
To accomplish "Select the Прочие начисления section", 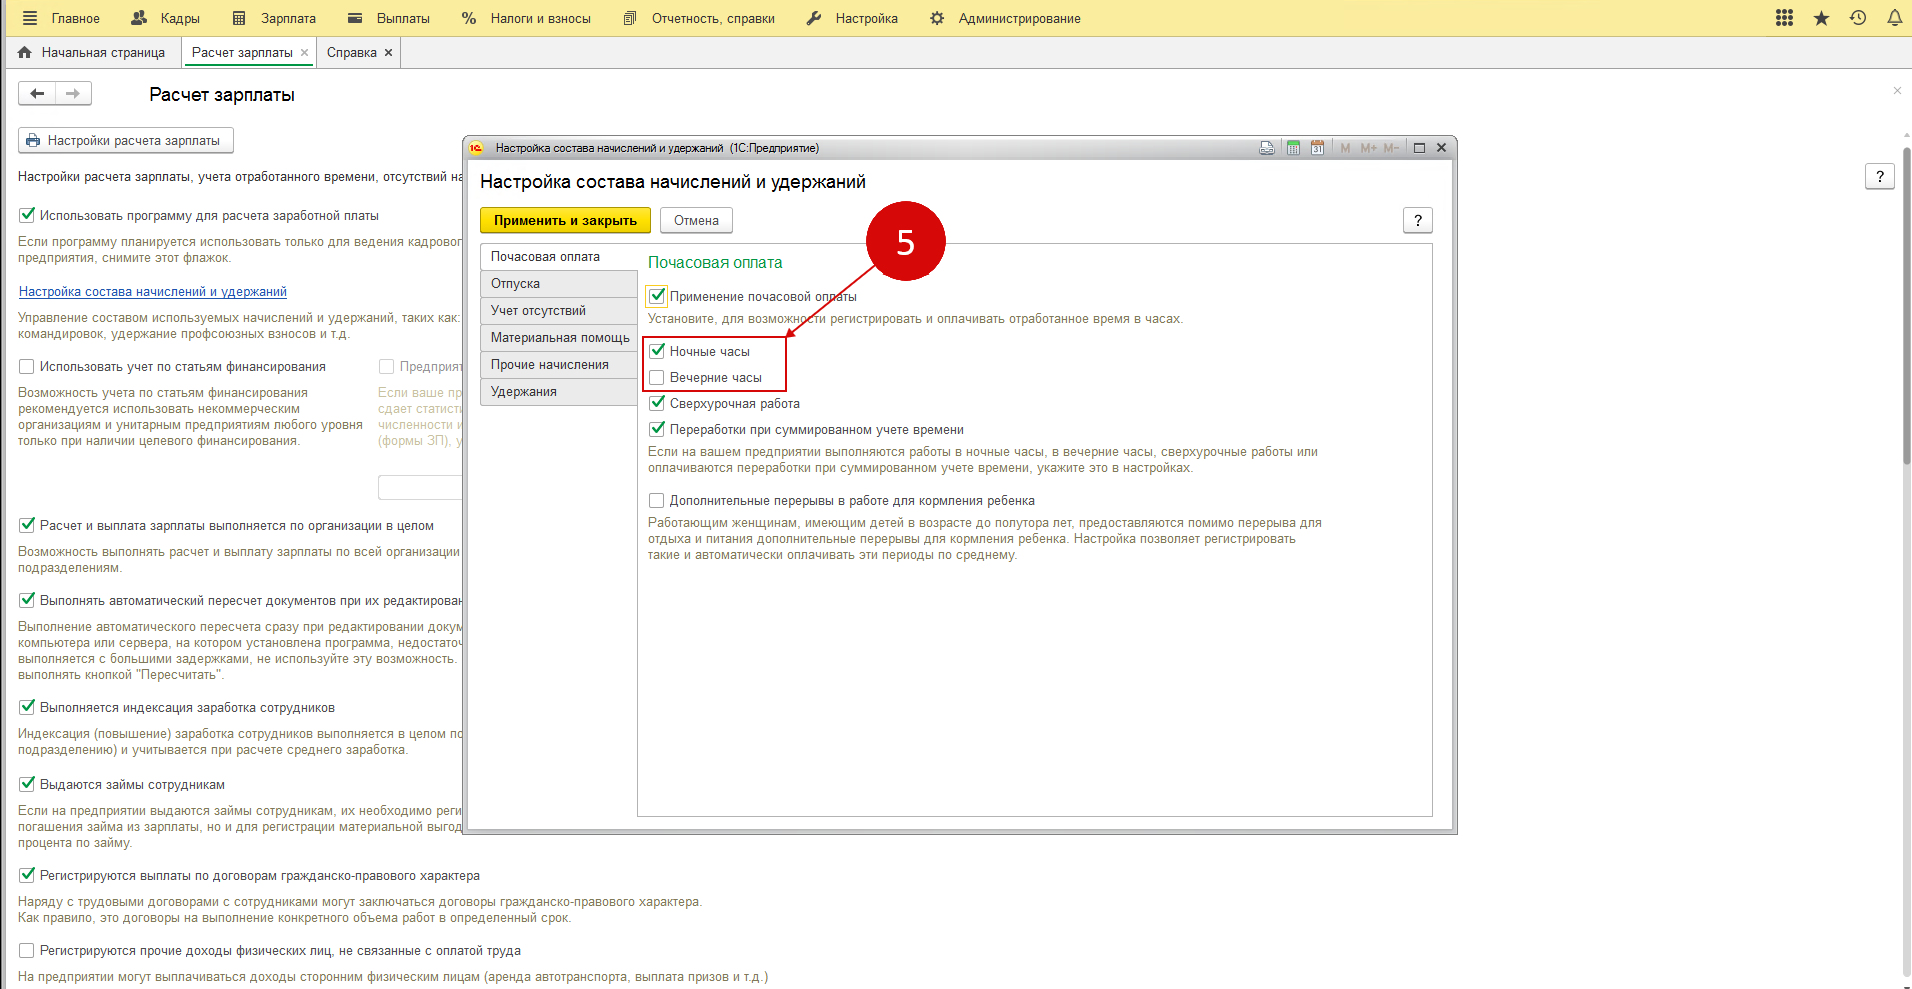I will tap(558, 364).
